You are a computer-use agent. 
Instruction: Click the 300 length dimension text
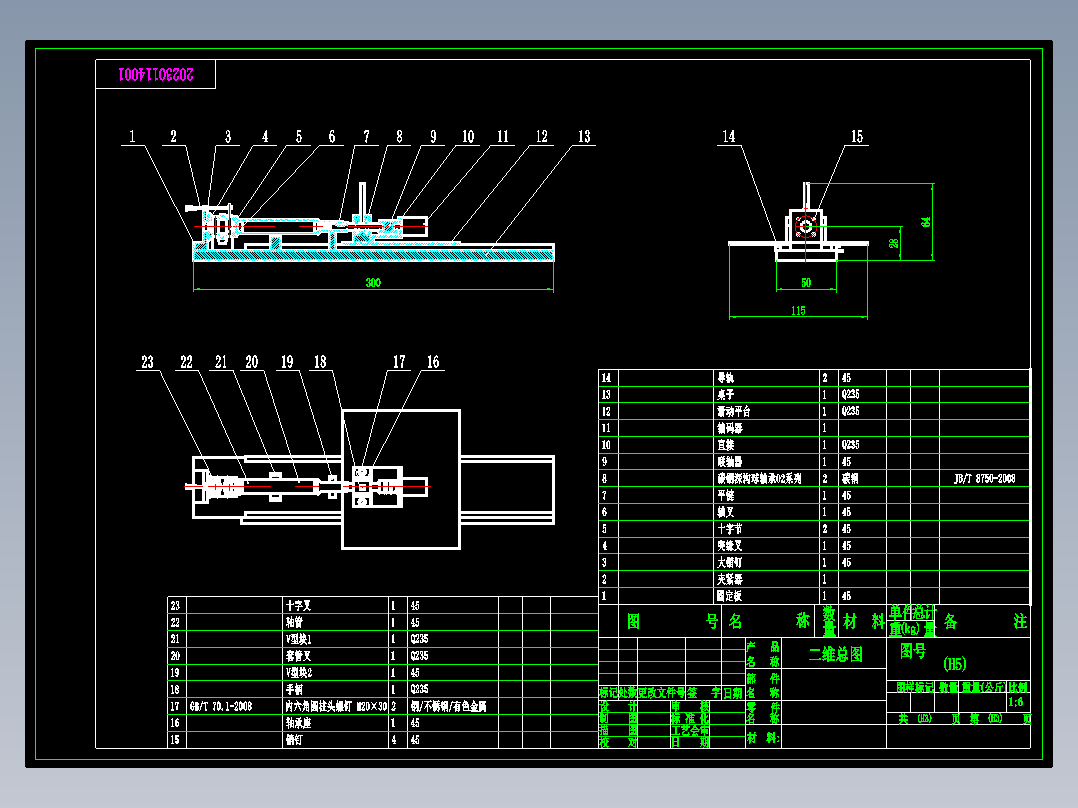click(x=373, y=283)
